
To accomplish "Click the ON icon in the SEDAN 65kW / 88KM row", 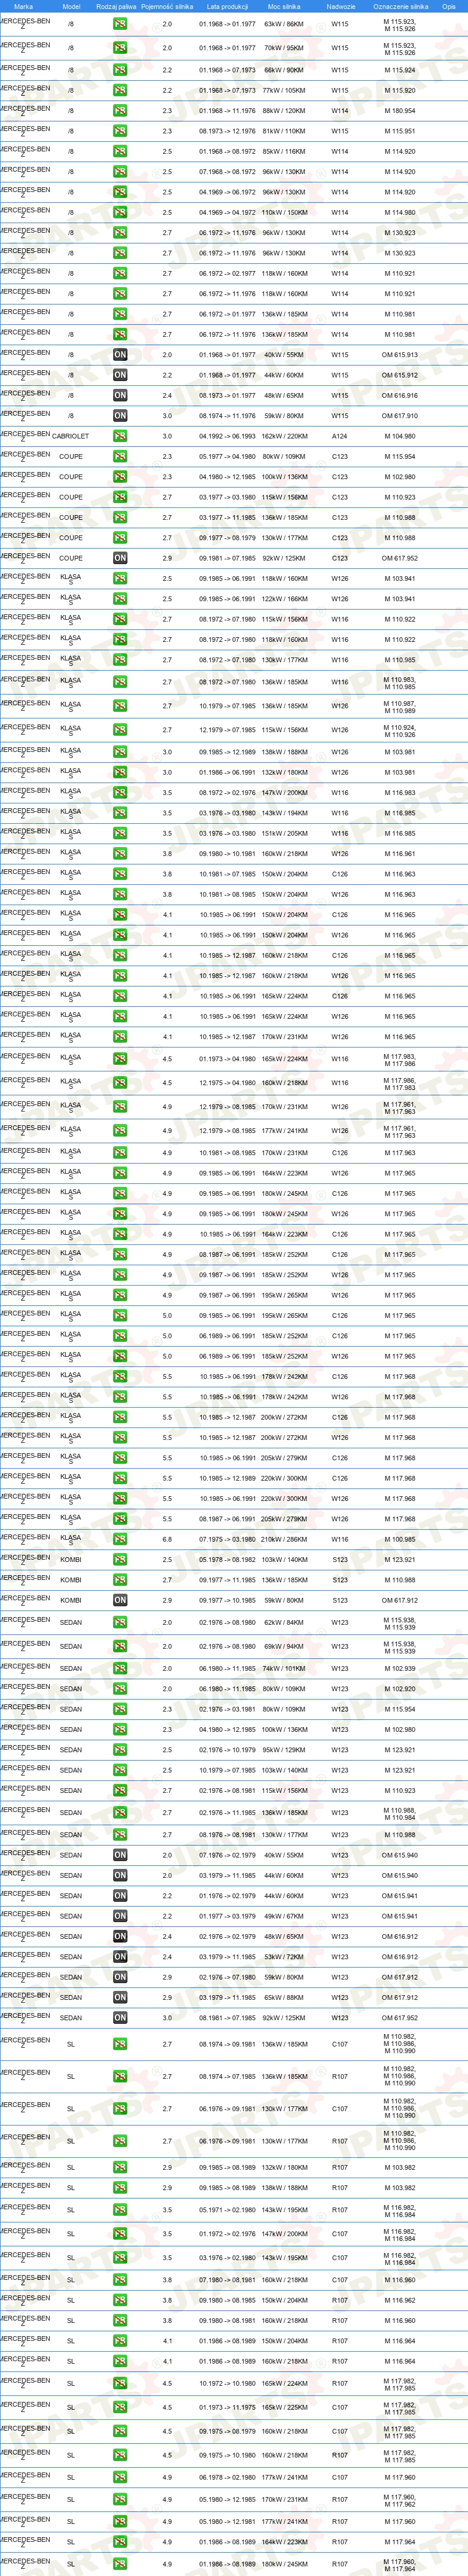I will tap(120, 1998).
